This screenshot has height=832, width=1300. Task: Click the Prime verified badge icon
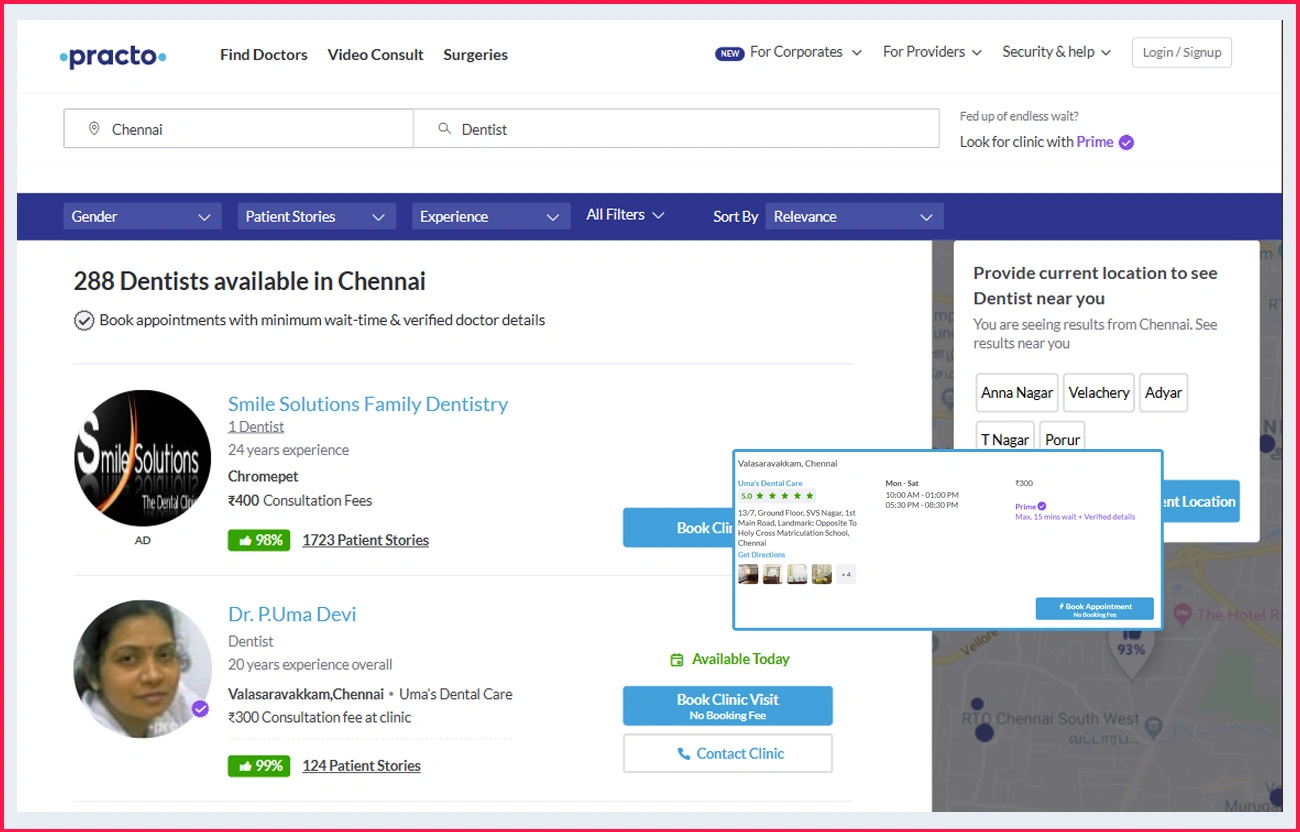[1125, 142]
